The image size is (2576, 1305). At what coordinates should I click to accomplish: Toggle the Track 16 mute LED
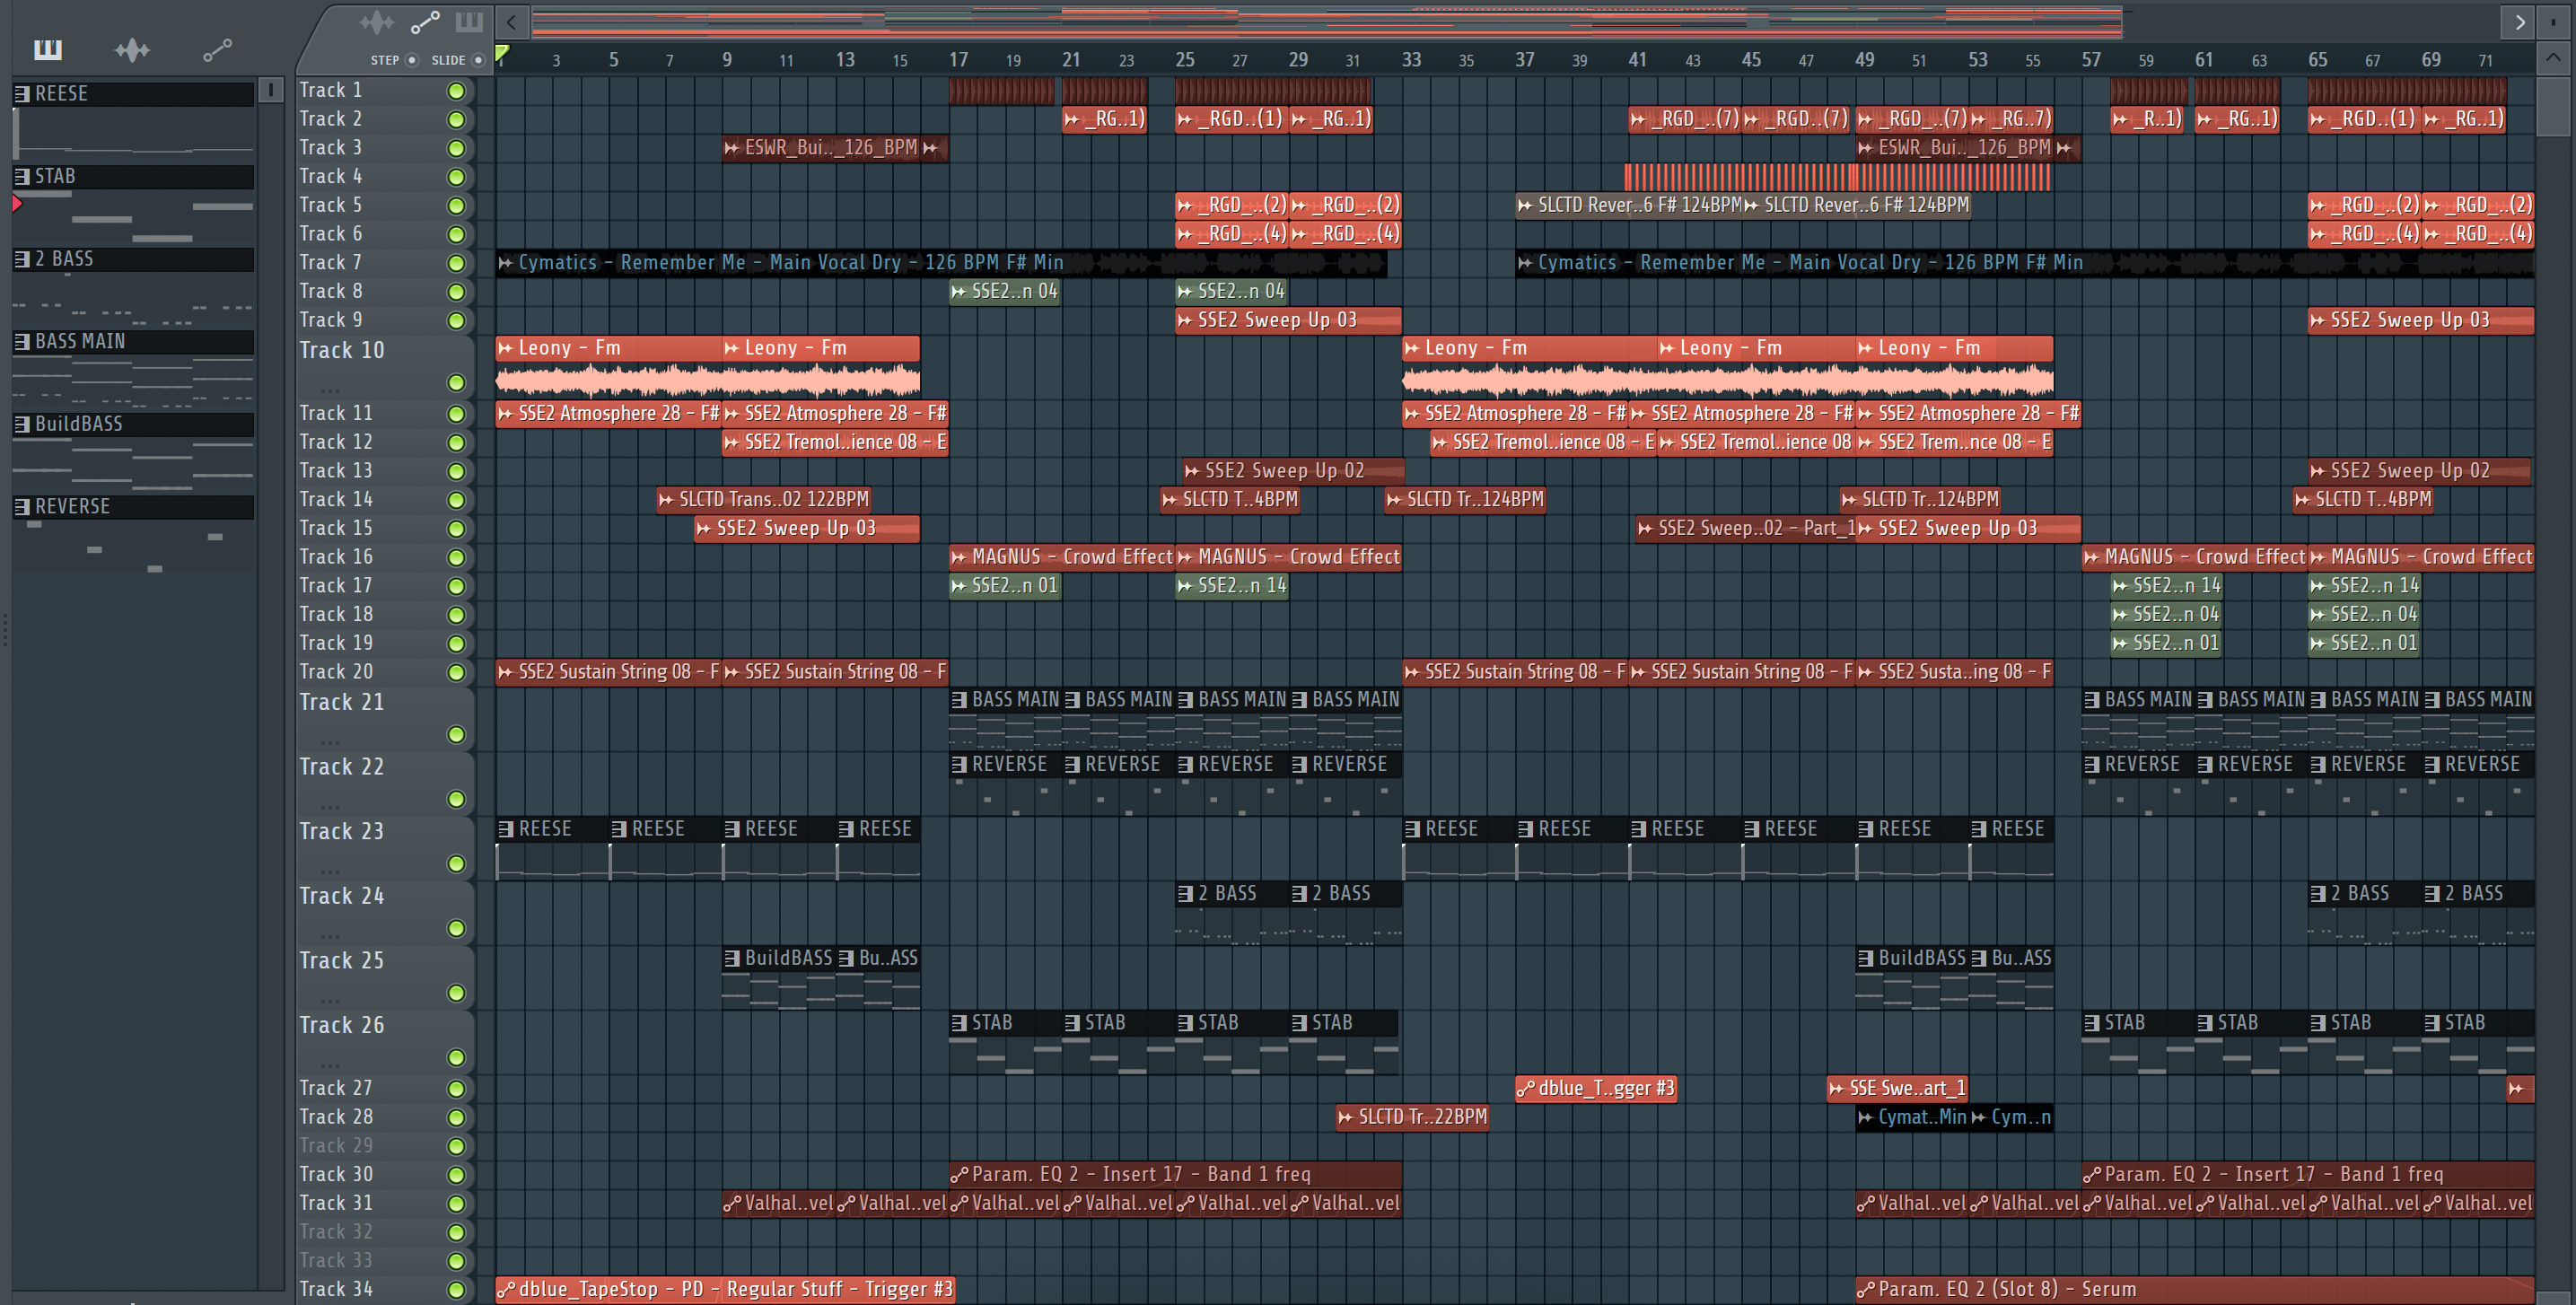[x=456, y=557]
